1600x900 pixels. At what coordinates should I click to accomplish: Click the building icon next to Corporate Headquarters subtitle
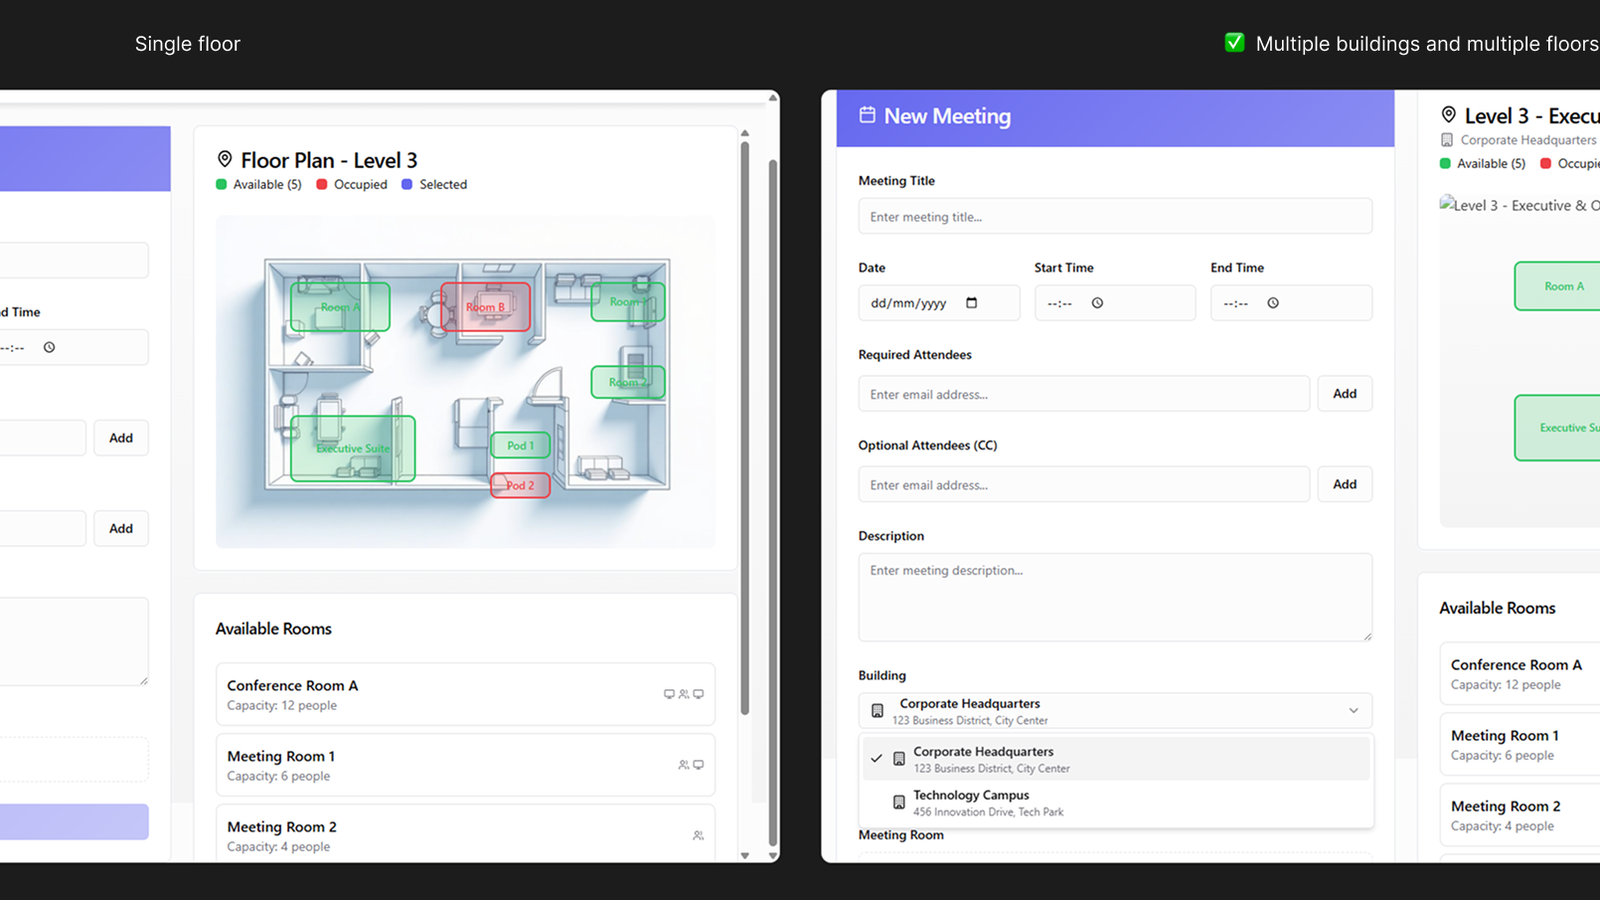pyautogui.click(x=1447, y=140)
